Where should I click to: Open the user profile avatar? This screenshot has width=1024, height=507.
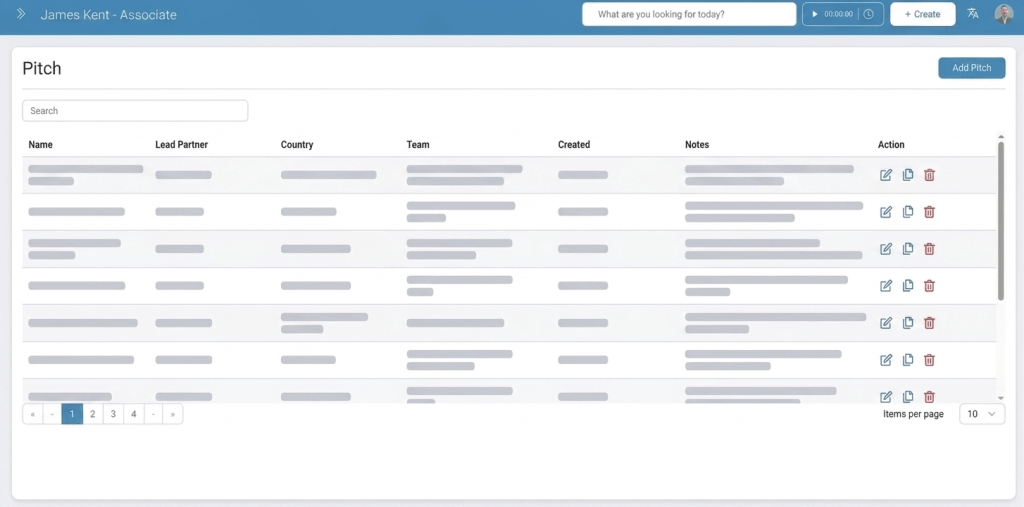[x=1004, y=14]
